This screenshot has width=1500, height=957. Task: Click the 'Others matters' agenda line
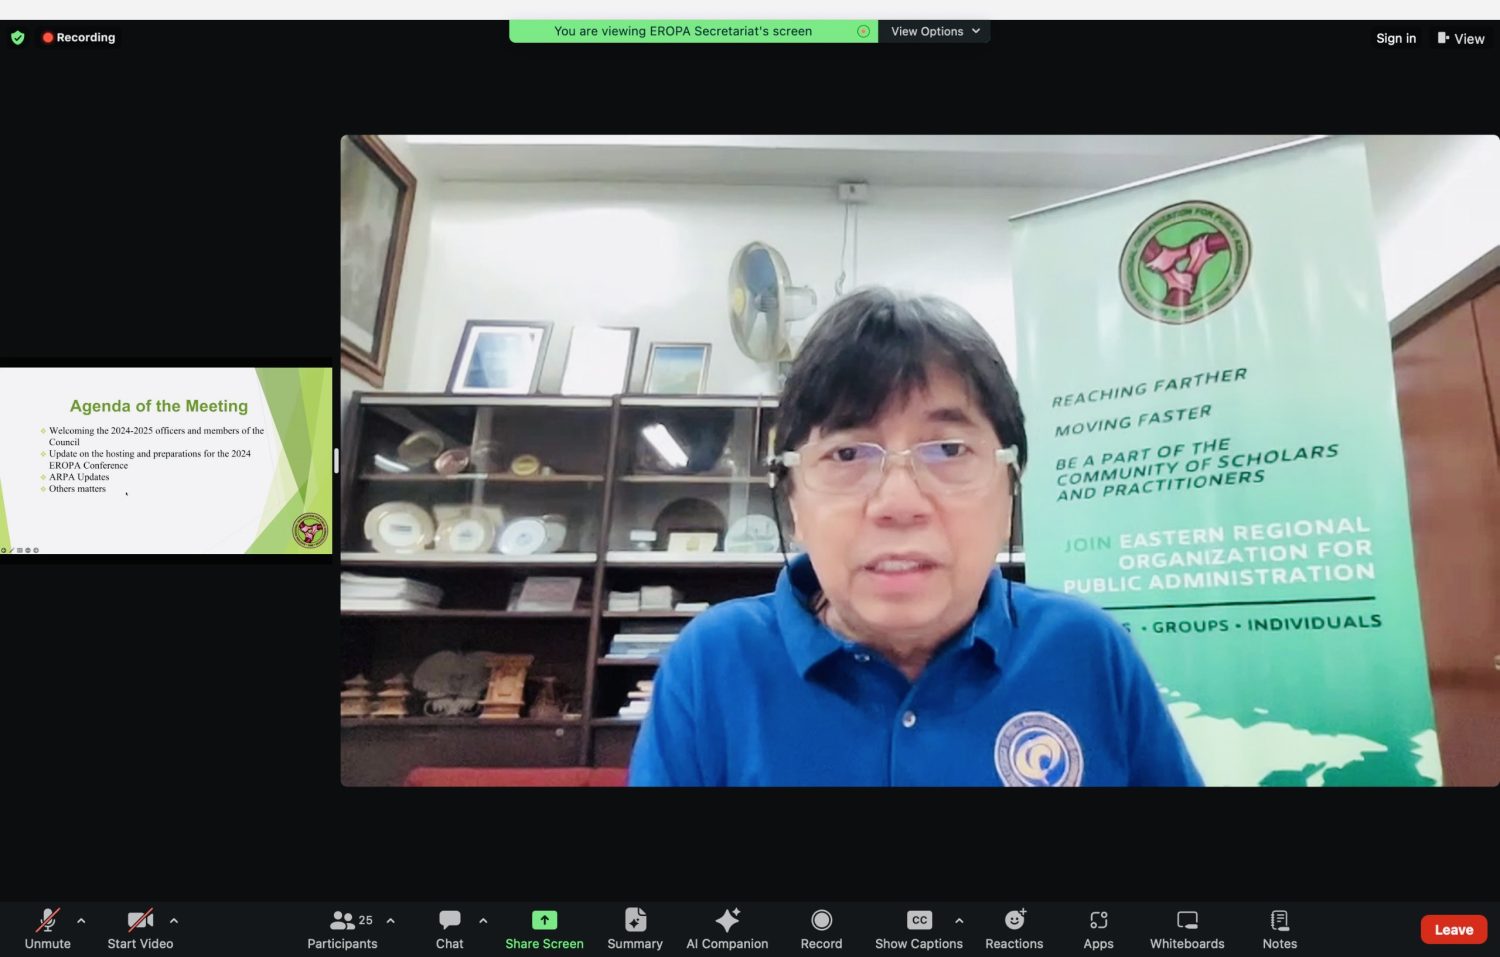coord(77,489)
